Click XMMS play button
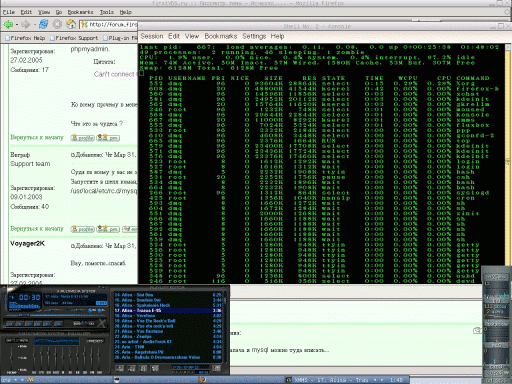The width and height of the screenshot is (512, 384). pyautogui.click(x=20, y=324)
